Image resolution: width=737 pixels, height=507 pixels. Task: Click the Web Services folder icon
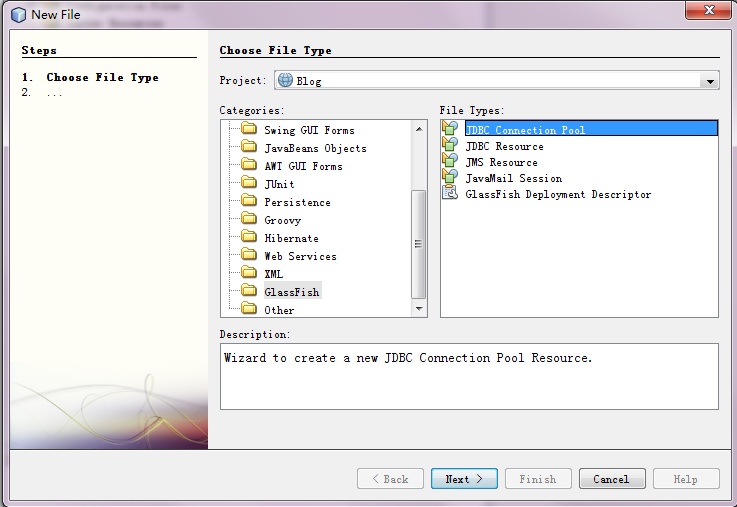click(249, 255)
